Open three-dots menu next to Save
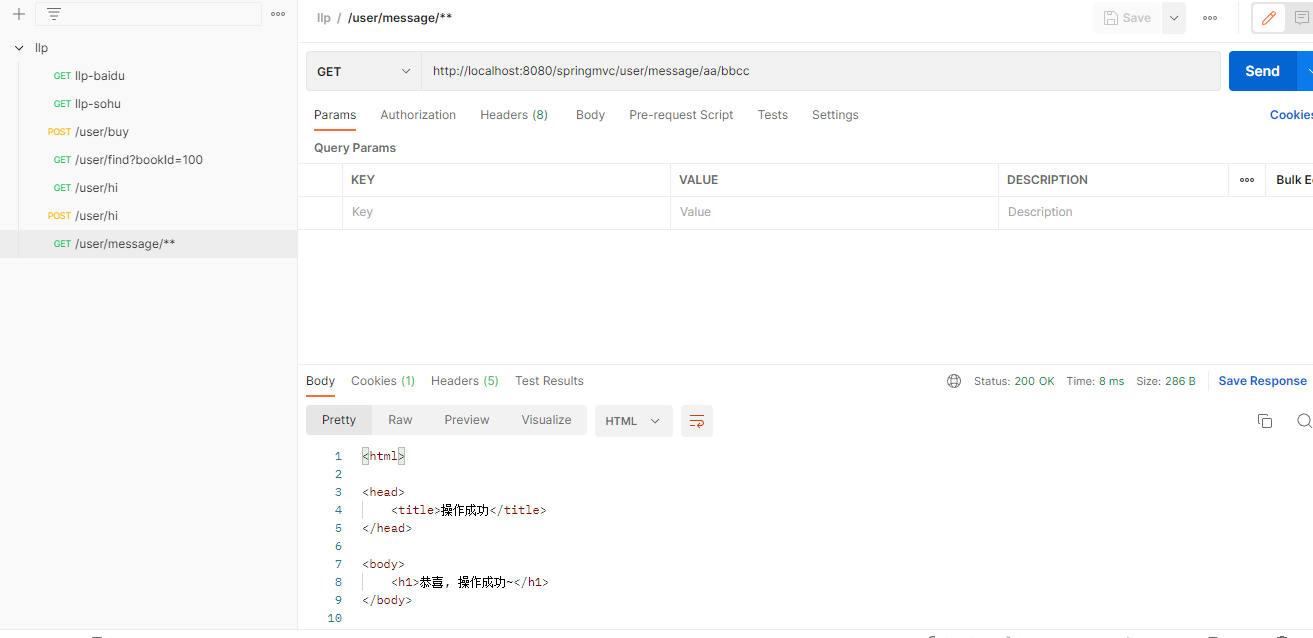The width and height of the screenshot is (1313, 638). point(1210,18)
